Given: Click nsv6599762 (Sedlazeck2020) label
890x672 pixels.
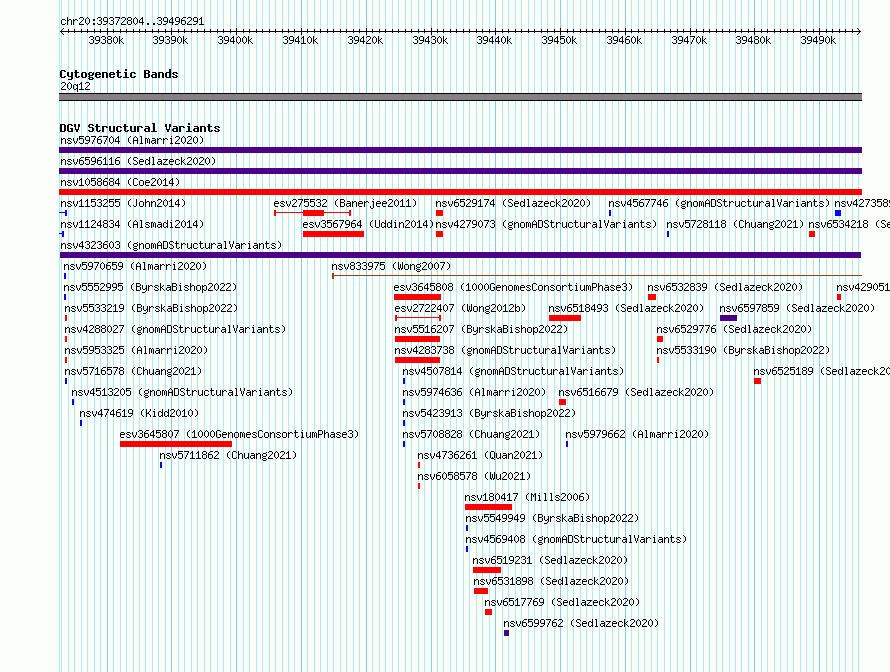Looking at the screenshot, I should tap(581, 623).
